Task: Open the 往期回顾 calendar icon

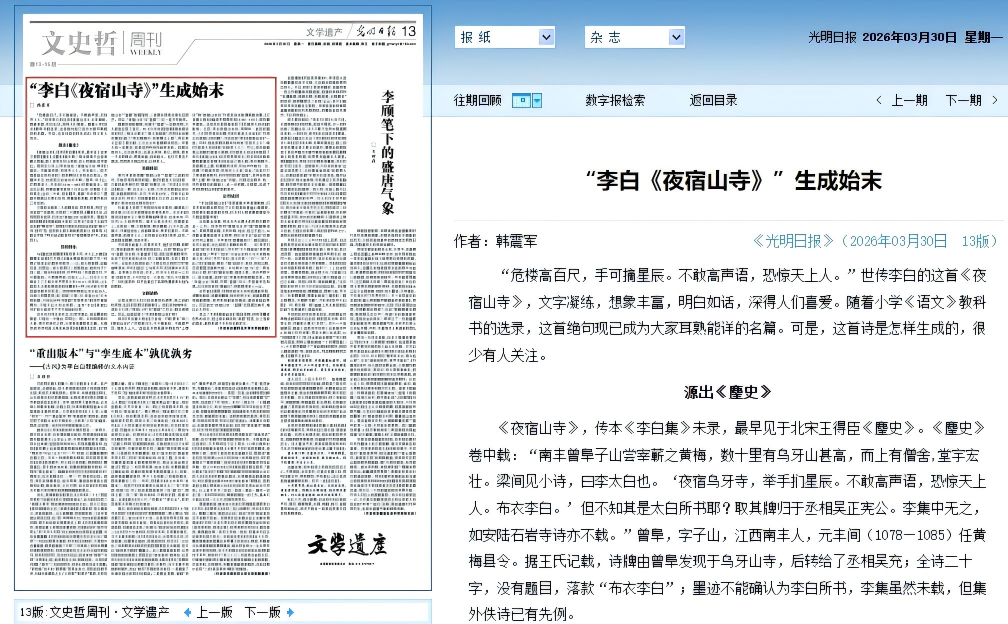Action: [x=520, y=100]
